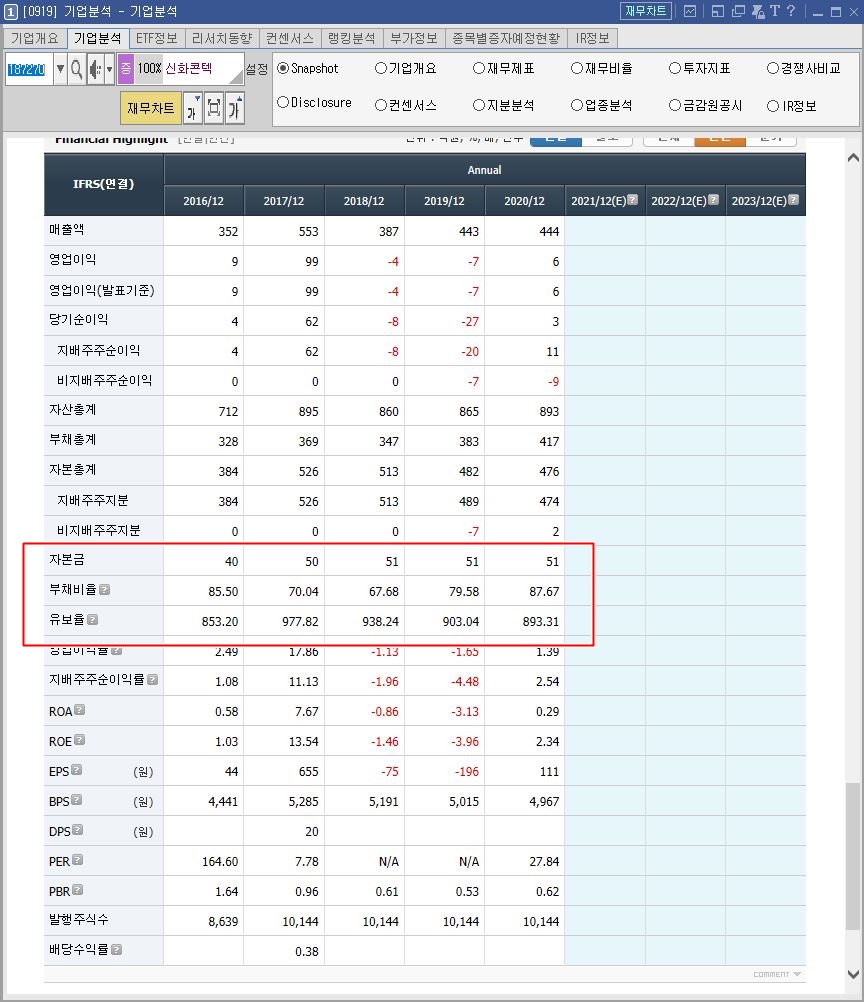The width and height of the screenshot is (864, 1002).
Task: Click the help icon next to 부채비율
Action: click(x=105, y=589)
